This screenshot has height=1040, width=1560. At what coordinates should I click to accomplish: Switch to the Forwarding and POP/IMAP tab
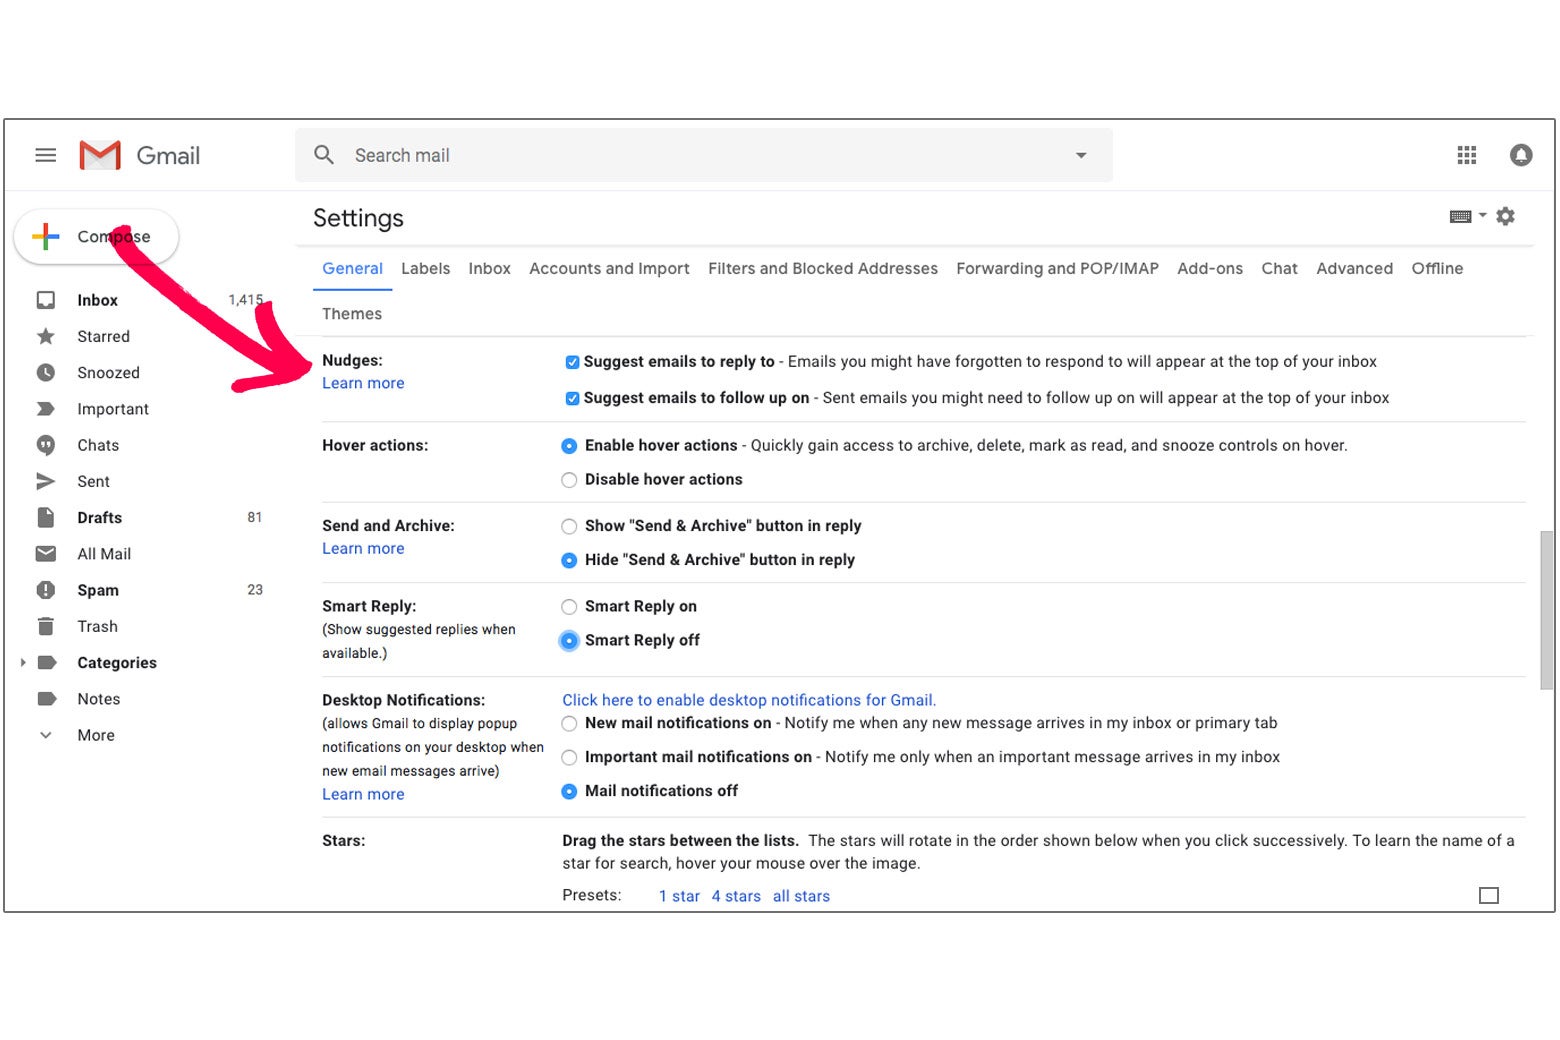click(x=1057, y=268)
